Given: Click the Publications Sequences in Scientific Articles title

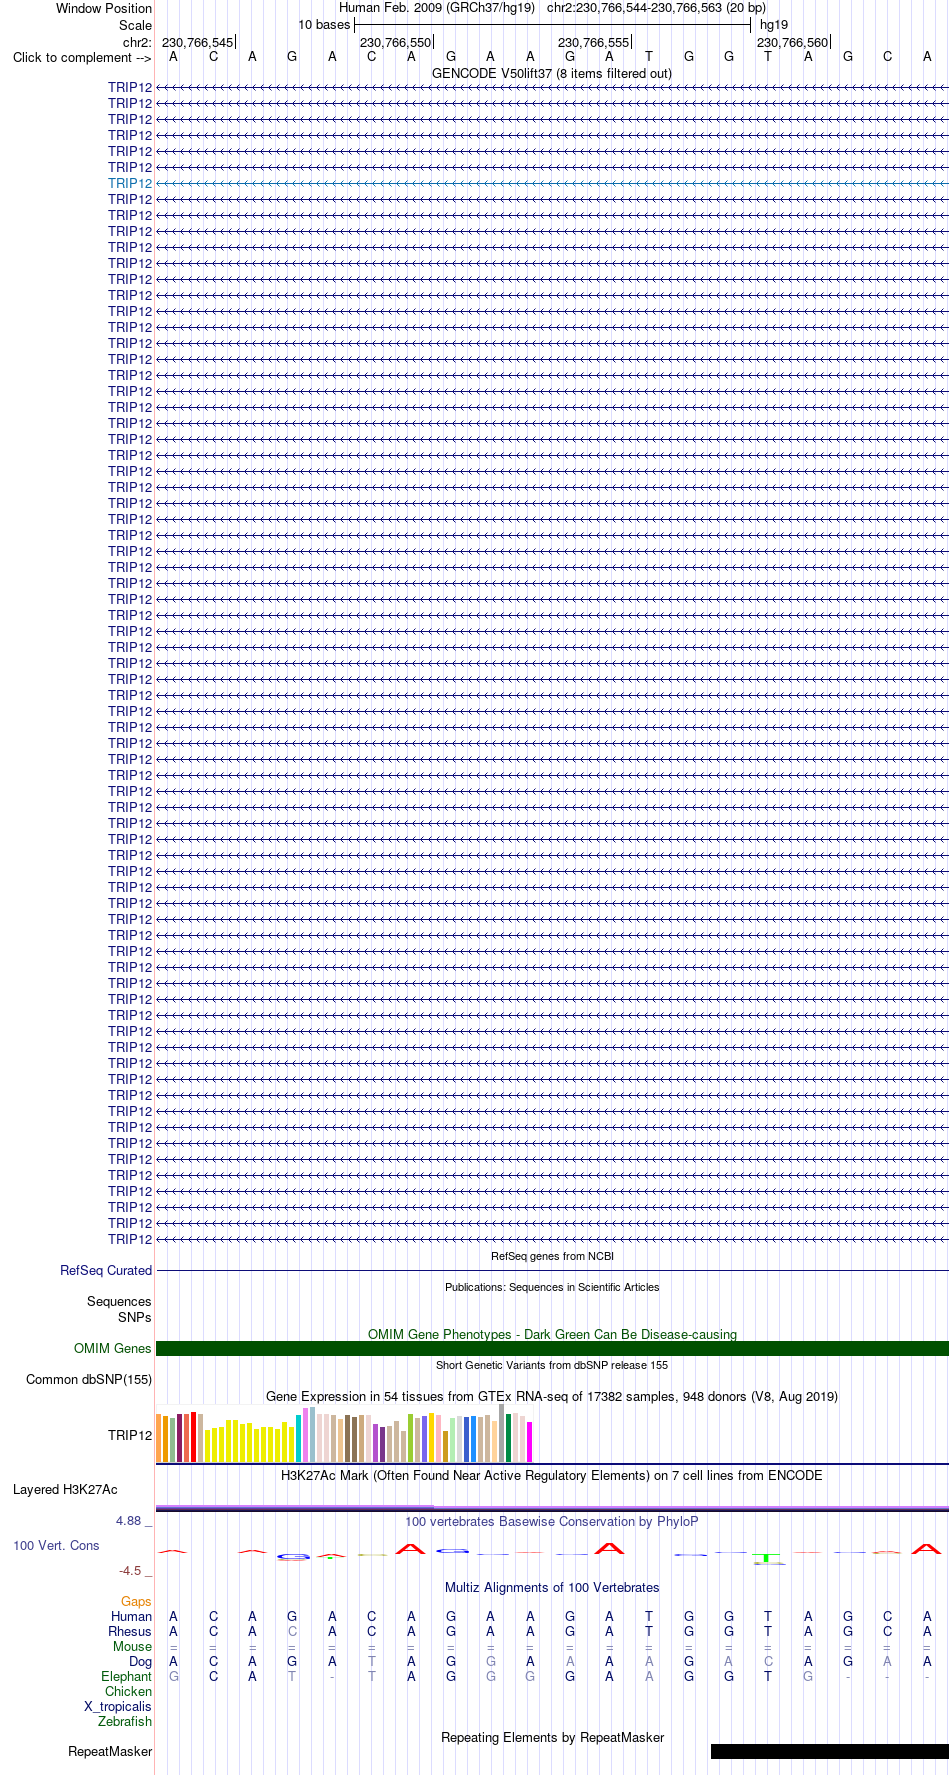Looking at the screenshot, I should click(x=552, y=1288).
